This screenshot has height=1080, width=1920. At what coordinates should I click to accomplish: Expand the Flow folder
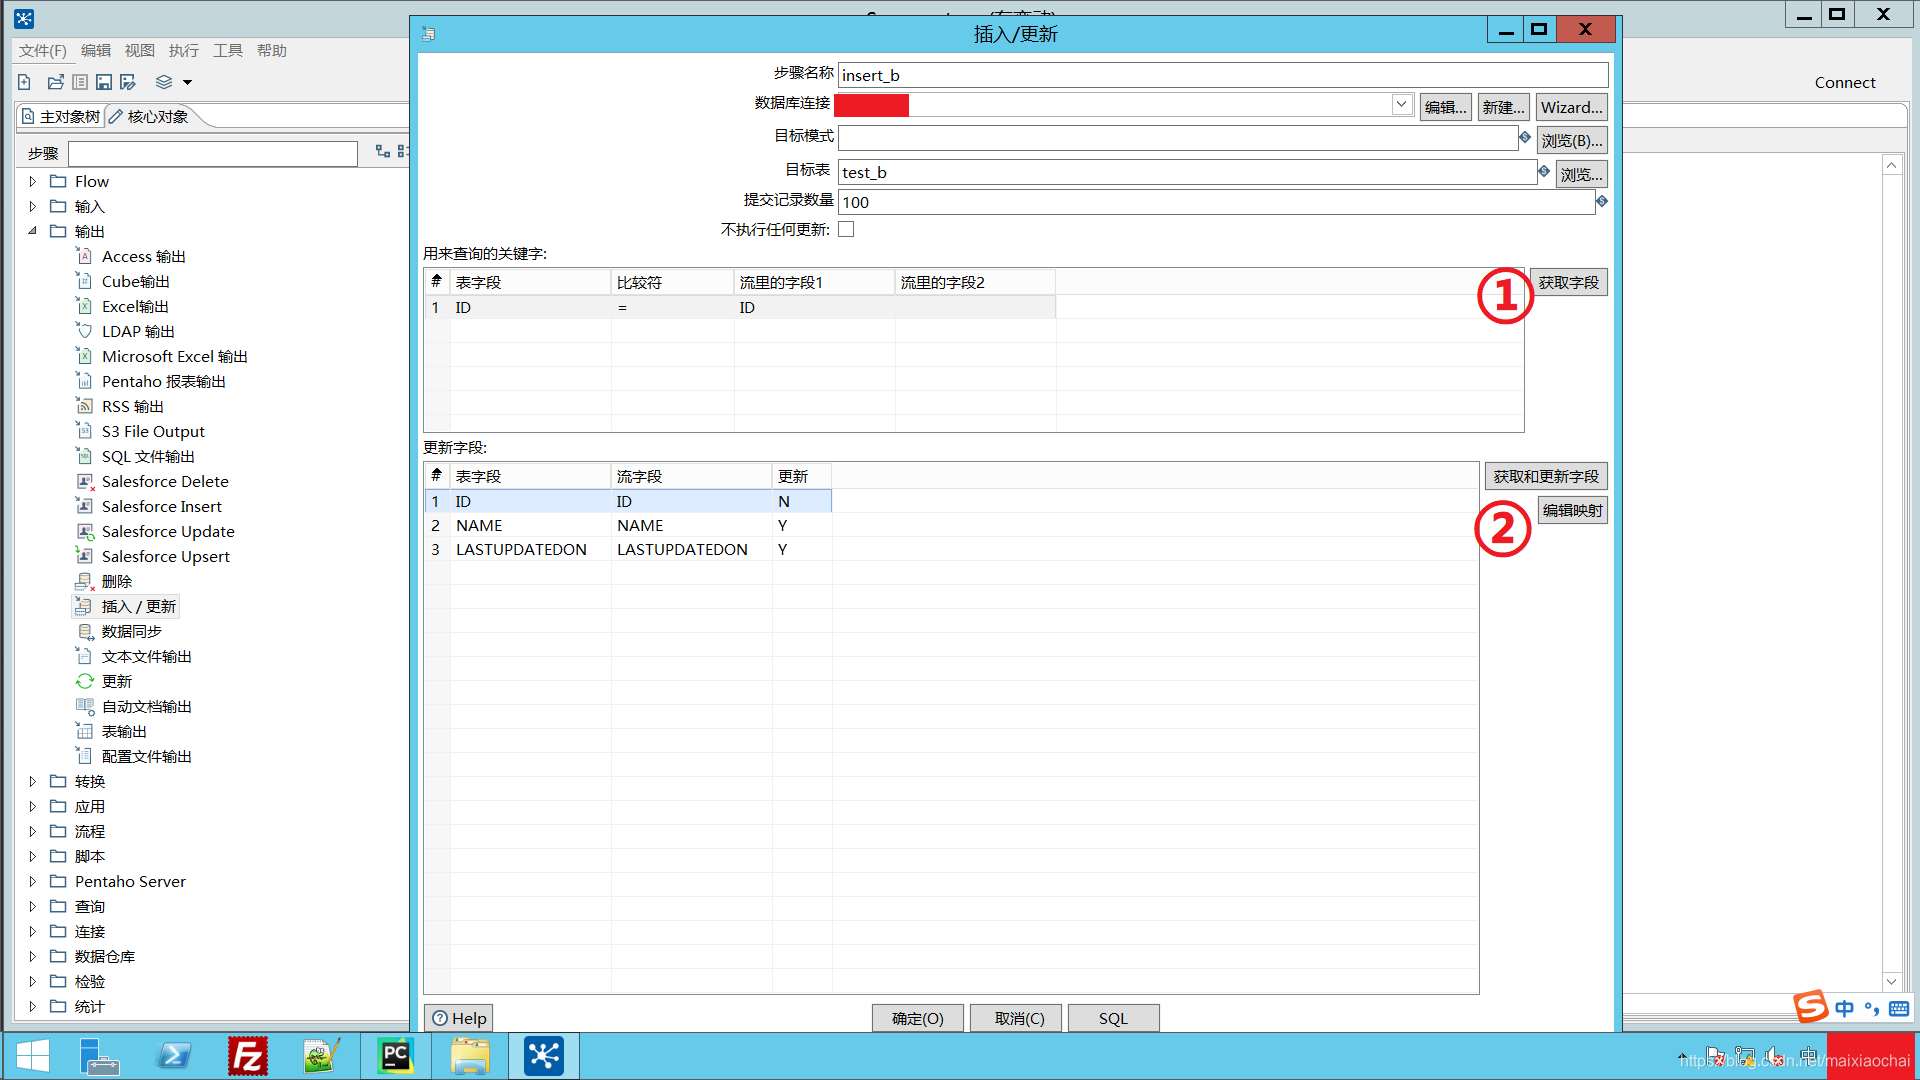click(33, 181)
